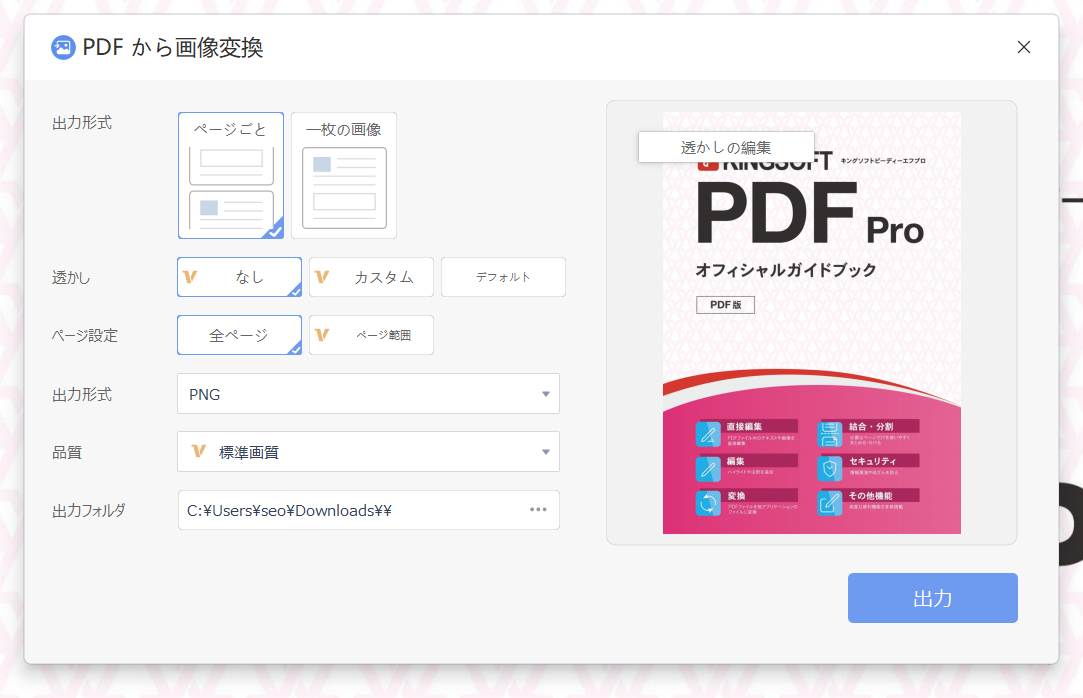Select the ページごと output layout option
Image resolution: width=1083 pixels, height=698 pixels.
[231, 175]
